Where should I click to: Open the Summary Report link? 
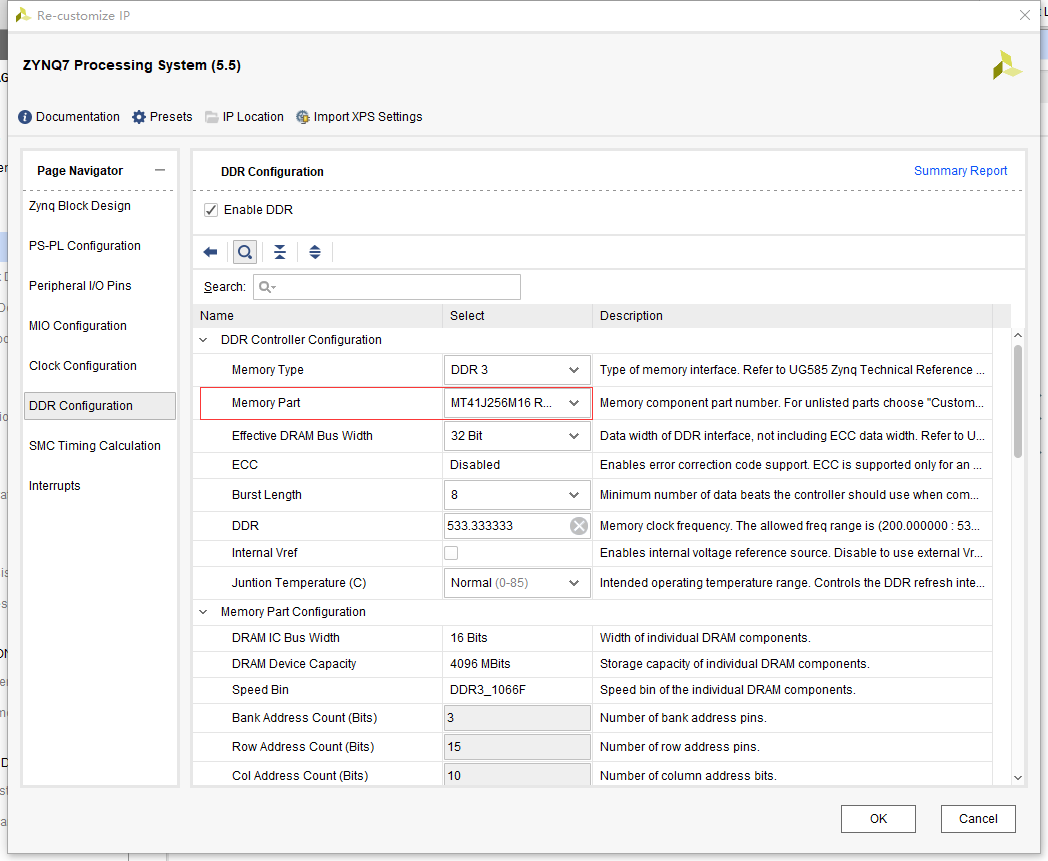(x=960, y=171)
